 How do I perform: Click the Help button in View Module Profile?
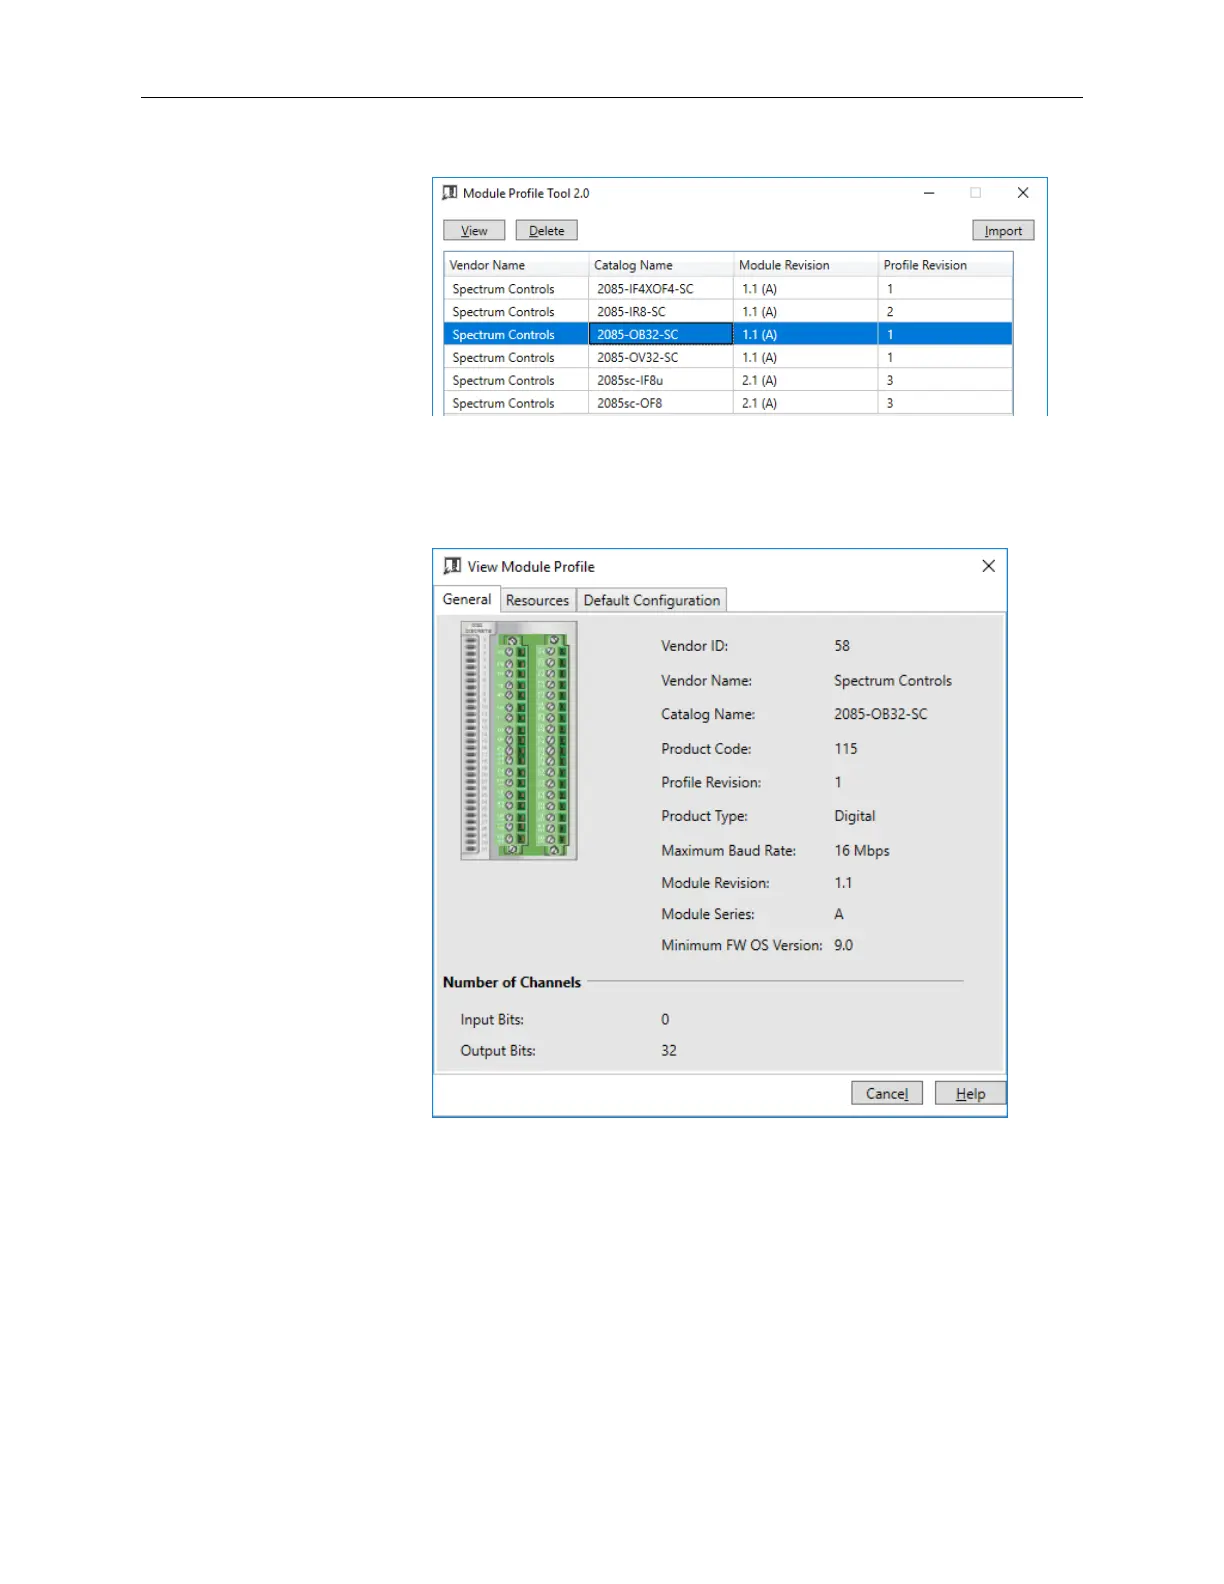[970, 1093]
